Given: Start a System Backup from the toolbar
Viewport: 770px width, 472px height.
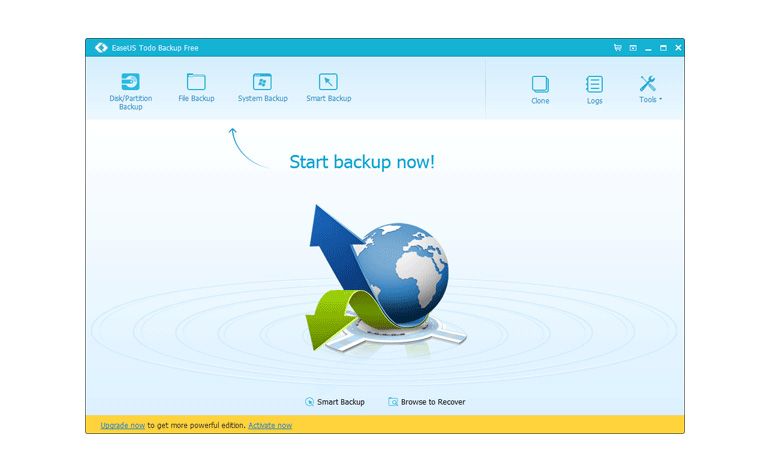Looking at the screenshot, I should tap(262, 85).
